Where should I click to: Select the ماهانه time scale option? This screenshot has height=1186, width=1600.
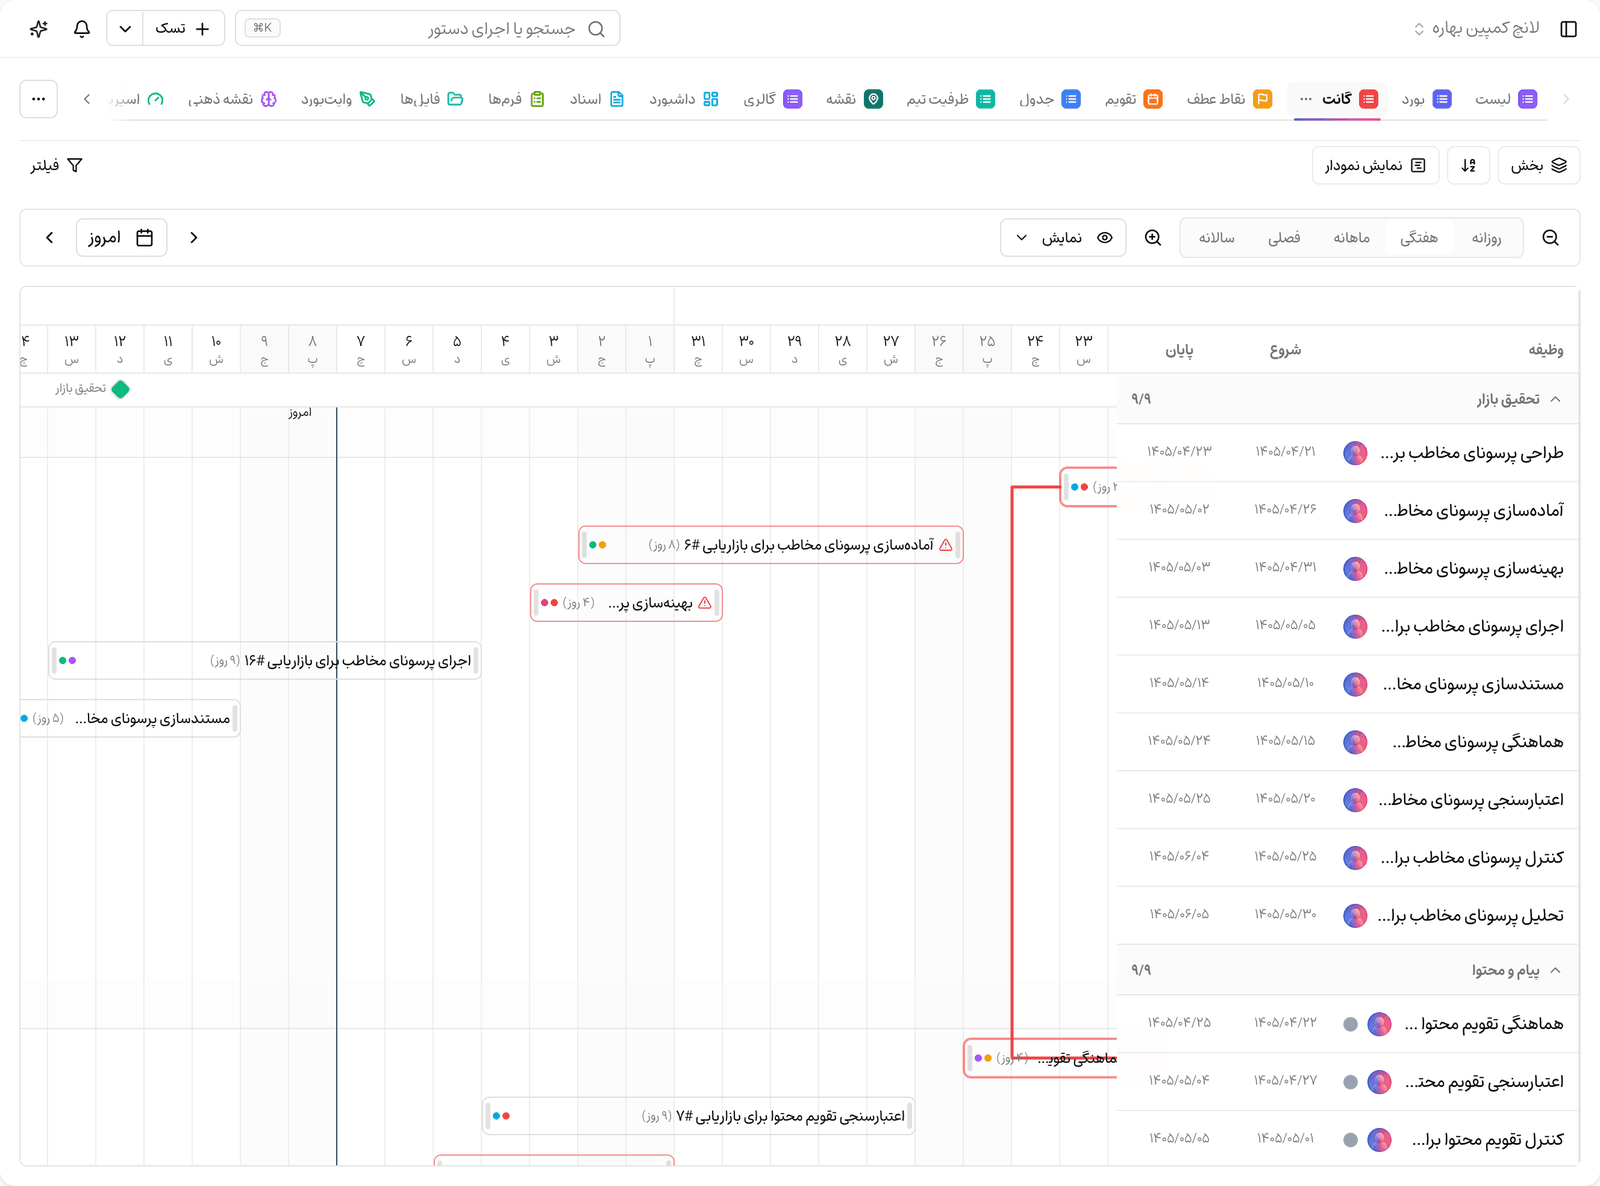coord(1351,238)
